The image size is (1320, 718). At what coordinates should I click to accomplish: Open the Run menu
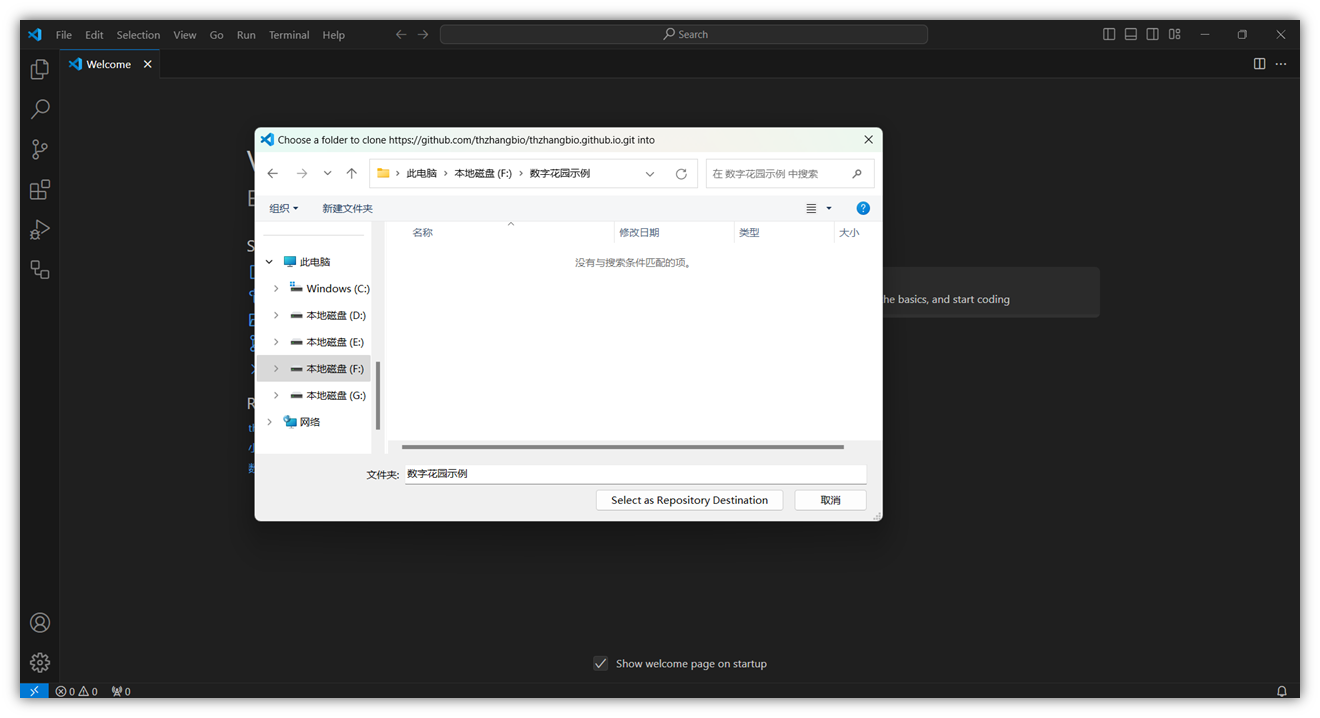click(246, 34)
